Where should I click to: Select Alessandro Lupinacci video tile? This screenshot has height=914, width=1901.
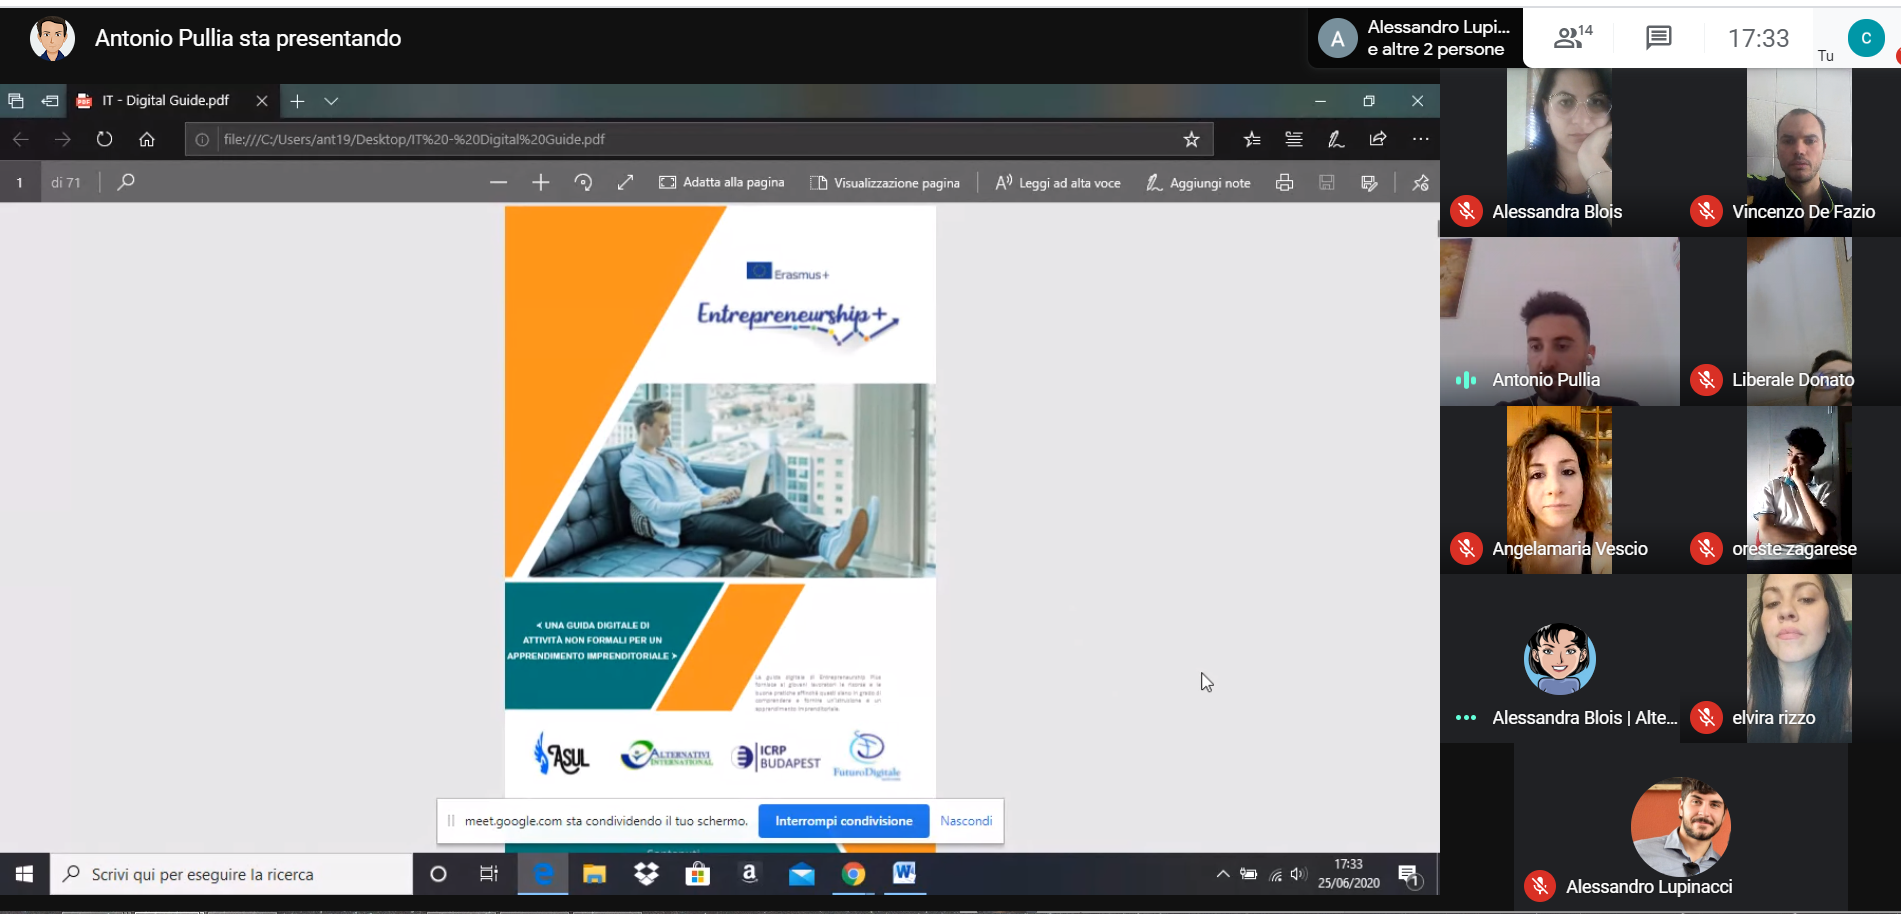[x=1680, y=827]
